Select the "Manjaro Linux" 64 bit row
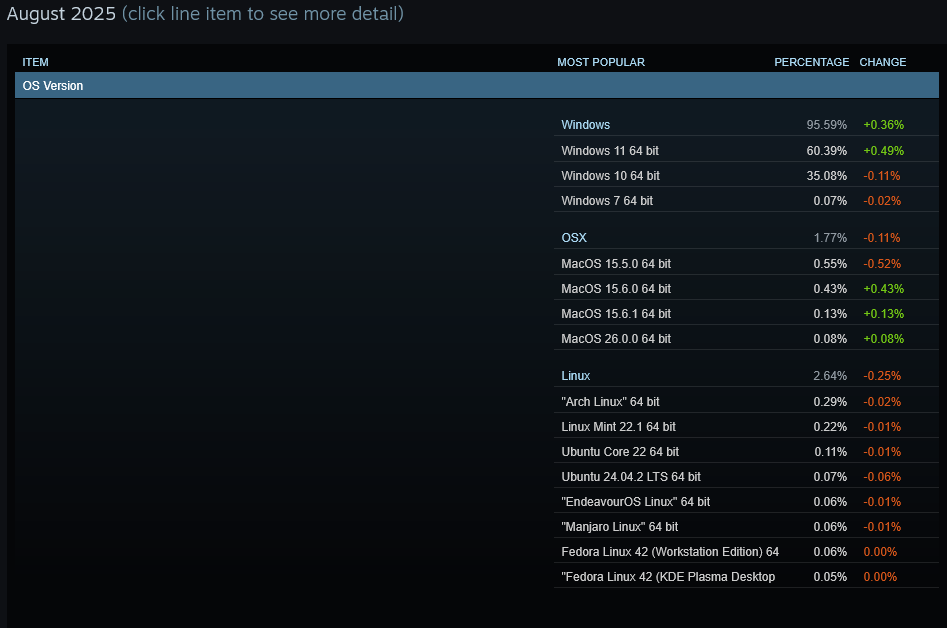The width and height of the screenshot is (947, 628). point(746,527)
